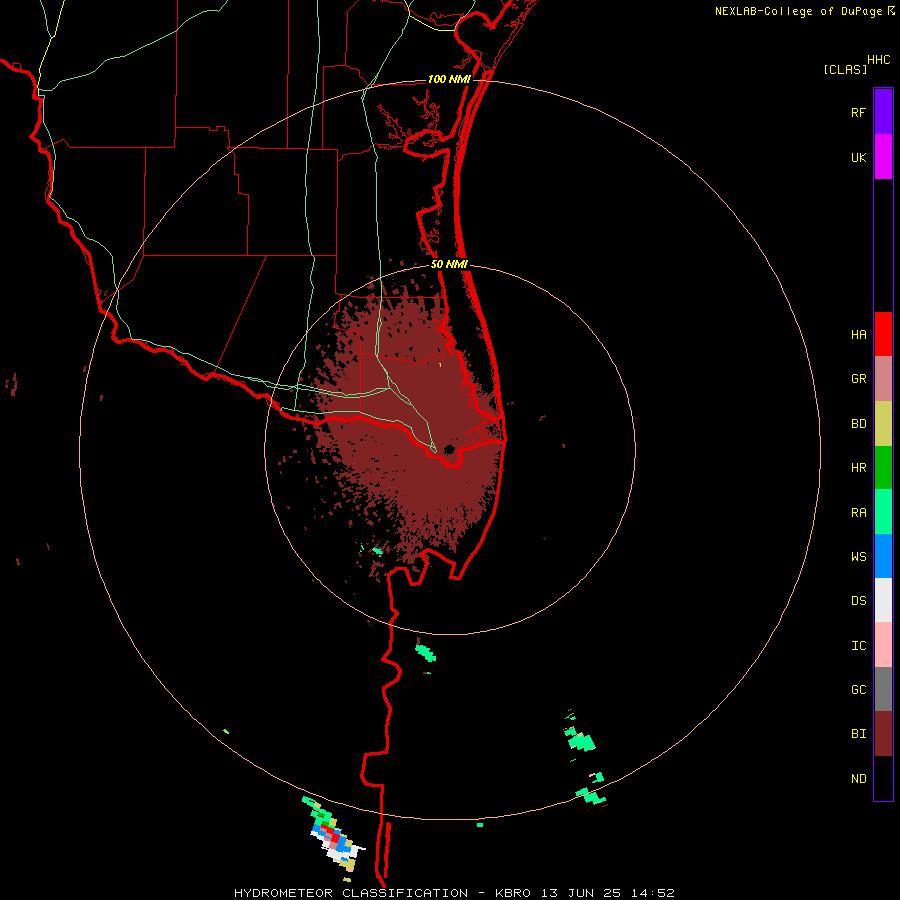Click the BI brown legend swatch

[883, 734]
